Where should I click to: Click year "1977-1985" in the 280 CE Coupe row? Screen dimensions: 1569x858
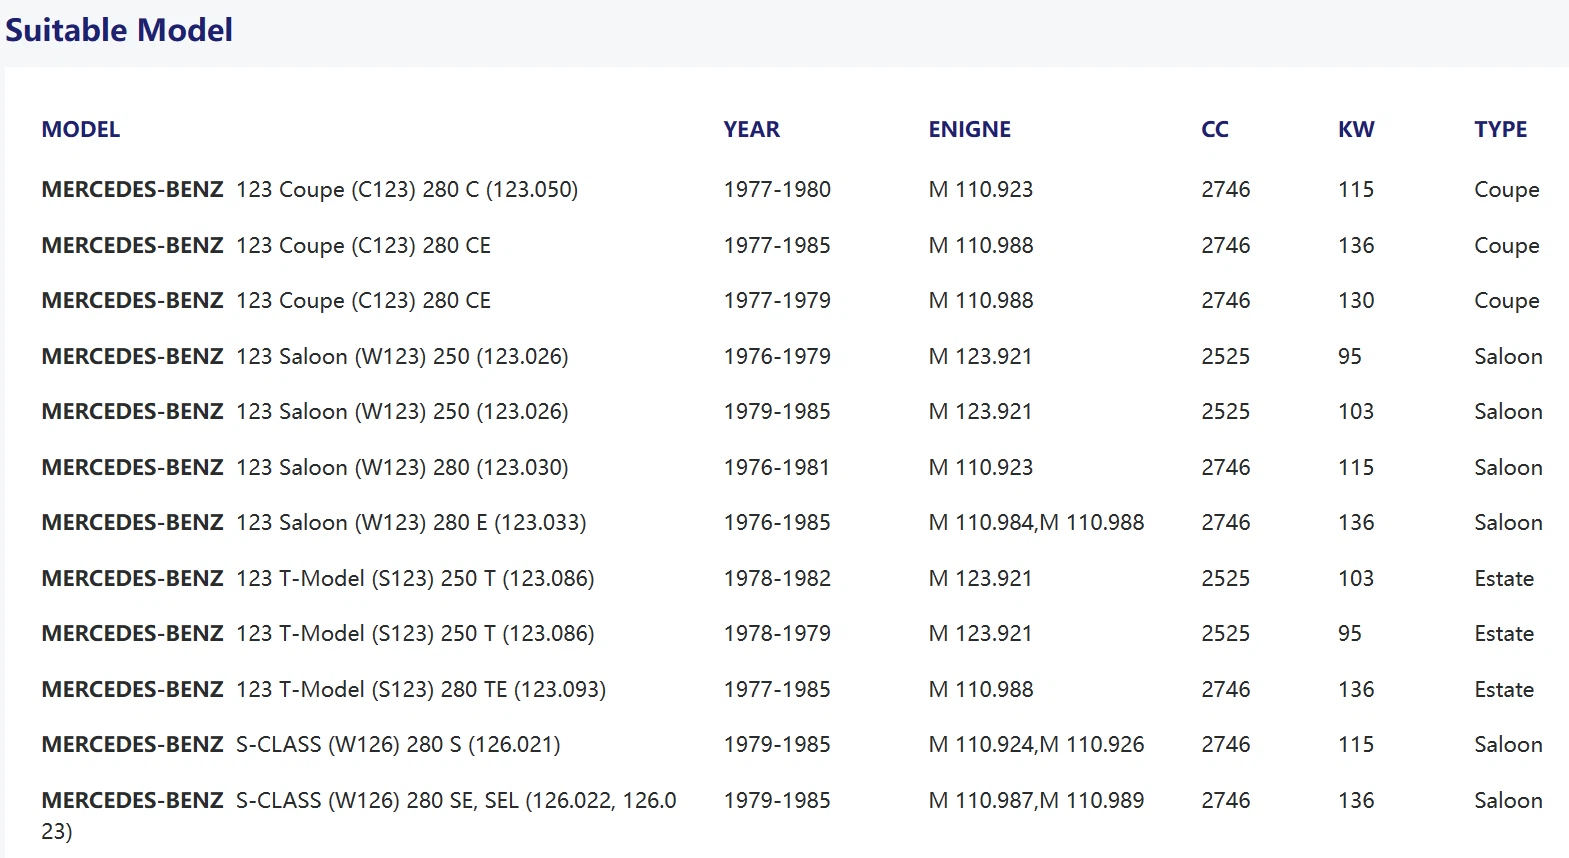pyautogui.click(x=777, y=245)
